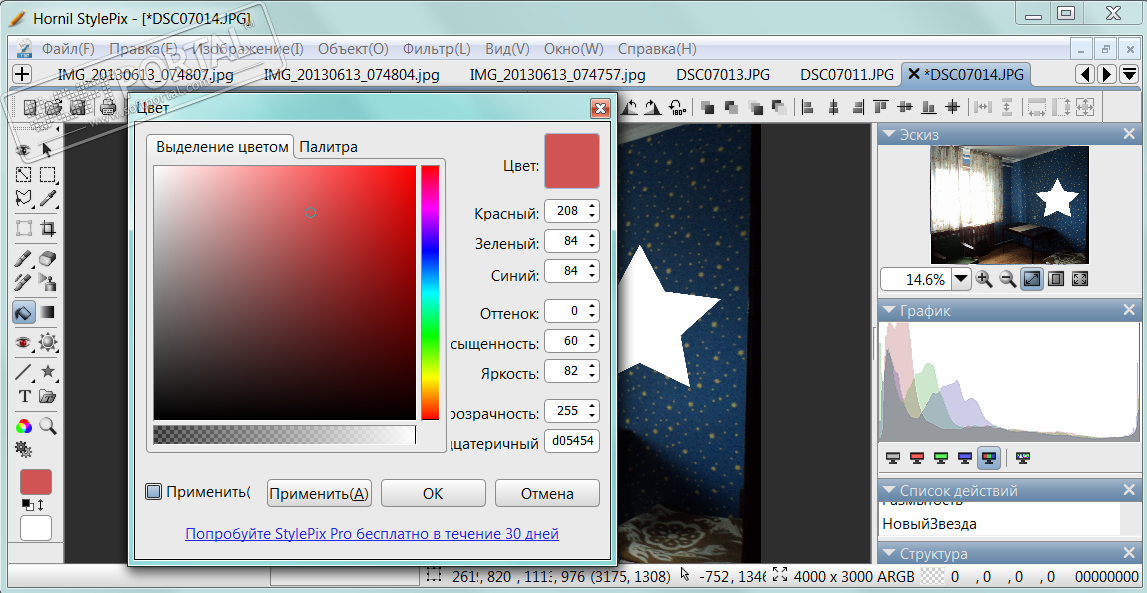Open the StylePix Pro free trial link
1147x593 pixels.
click(372, 534)
